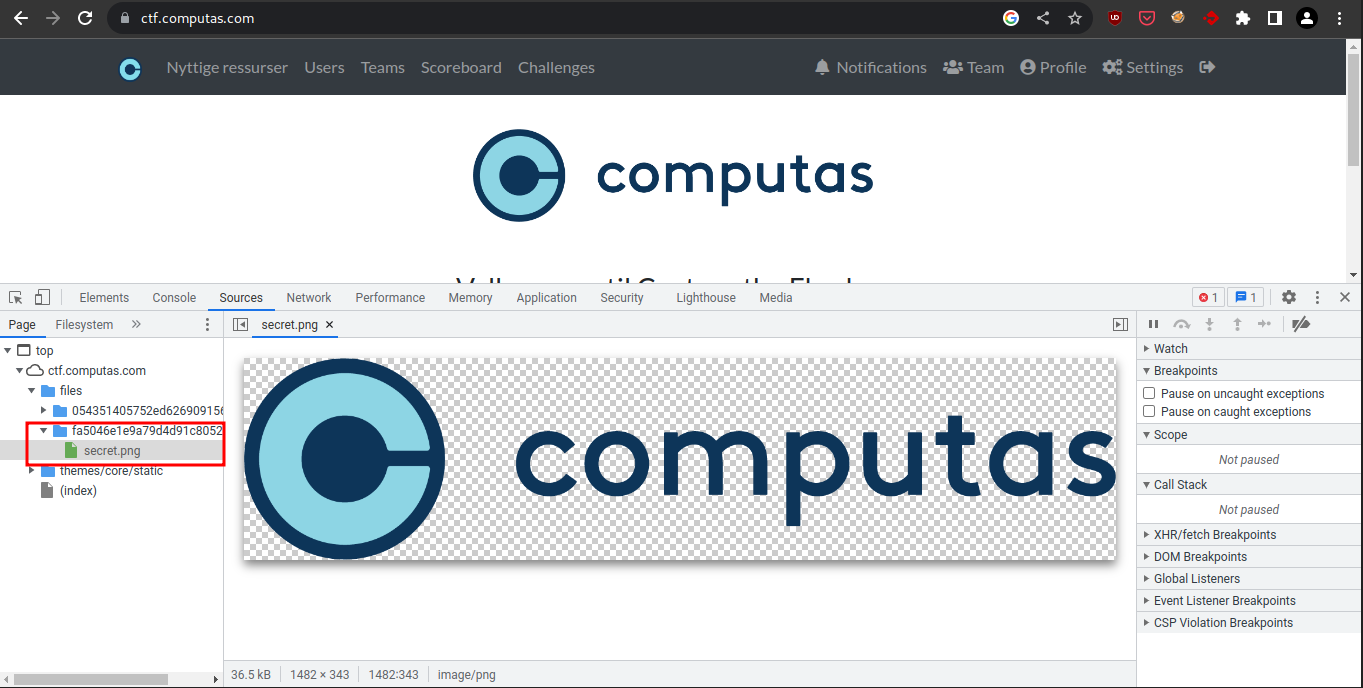Enable Pause on uncaught exceptions
The image size is (1363, 688).
click(1149, 394)
